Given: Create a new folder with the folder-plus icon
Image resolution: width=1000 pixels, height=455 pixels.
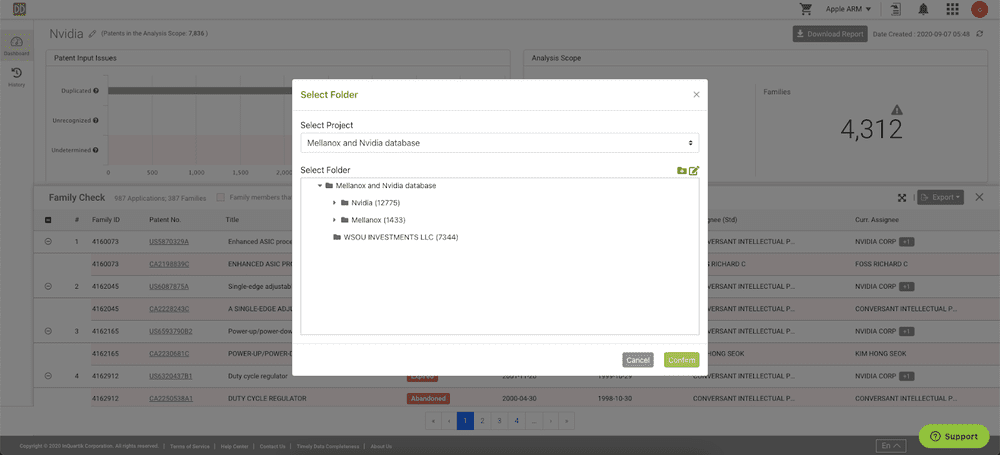Looking at the screenshot, I should 681,170.
